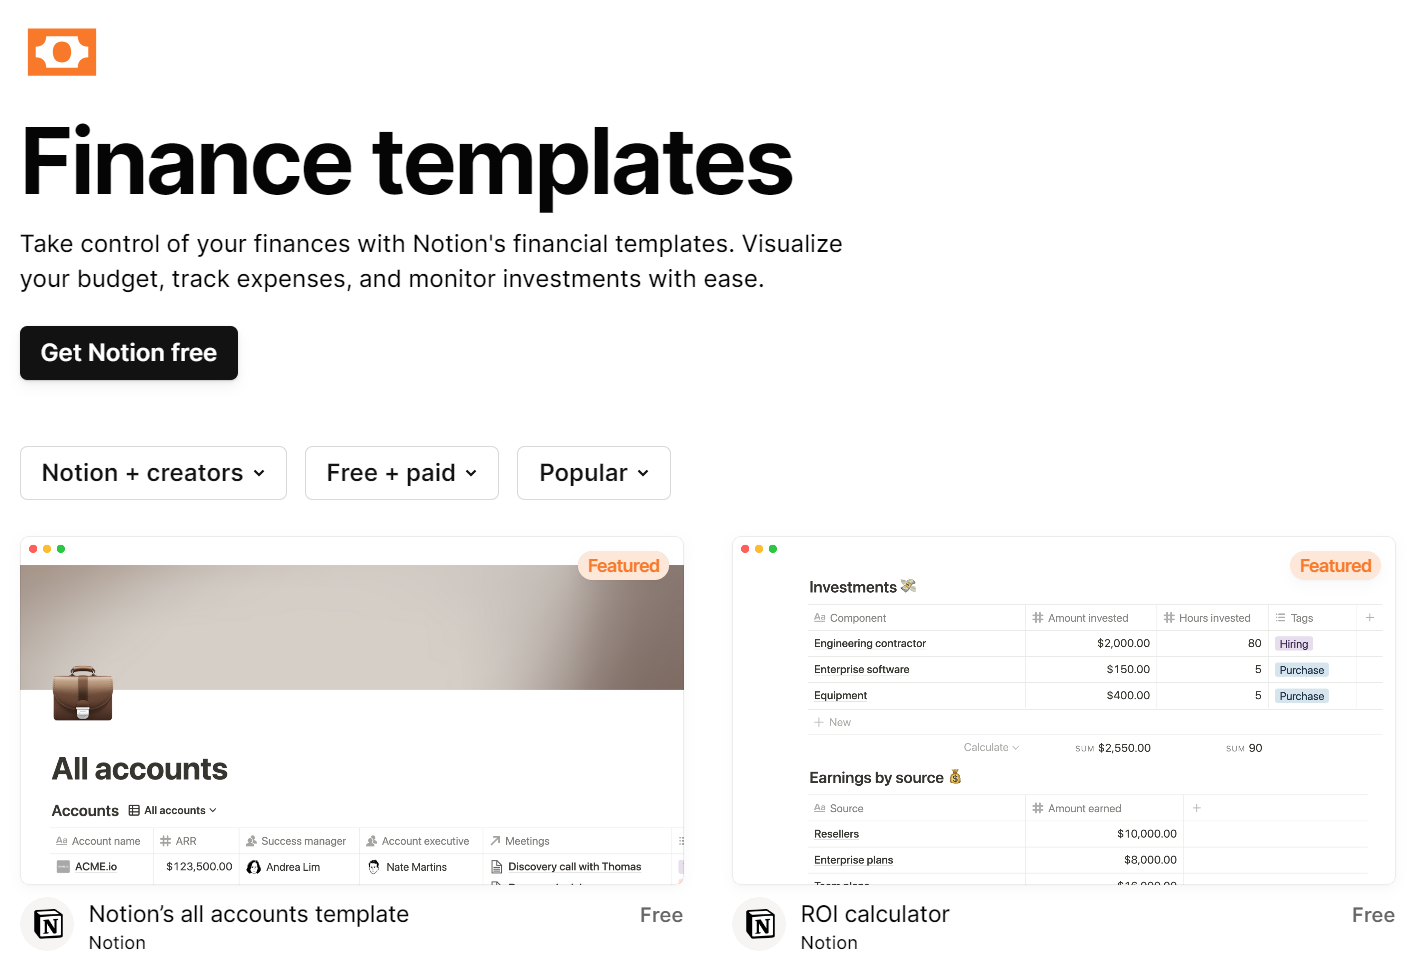This screenshot has width=1422, height=980.
Task: Open the ROI calculator template link
Action: point(874,914)
